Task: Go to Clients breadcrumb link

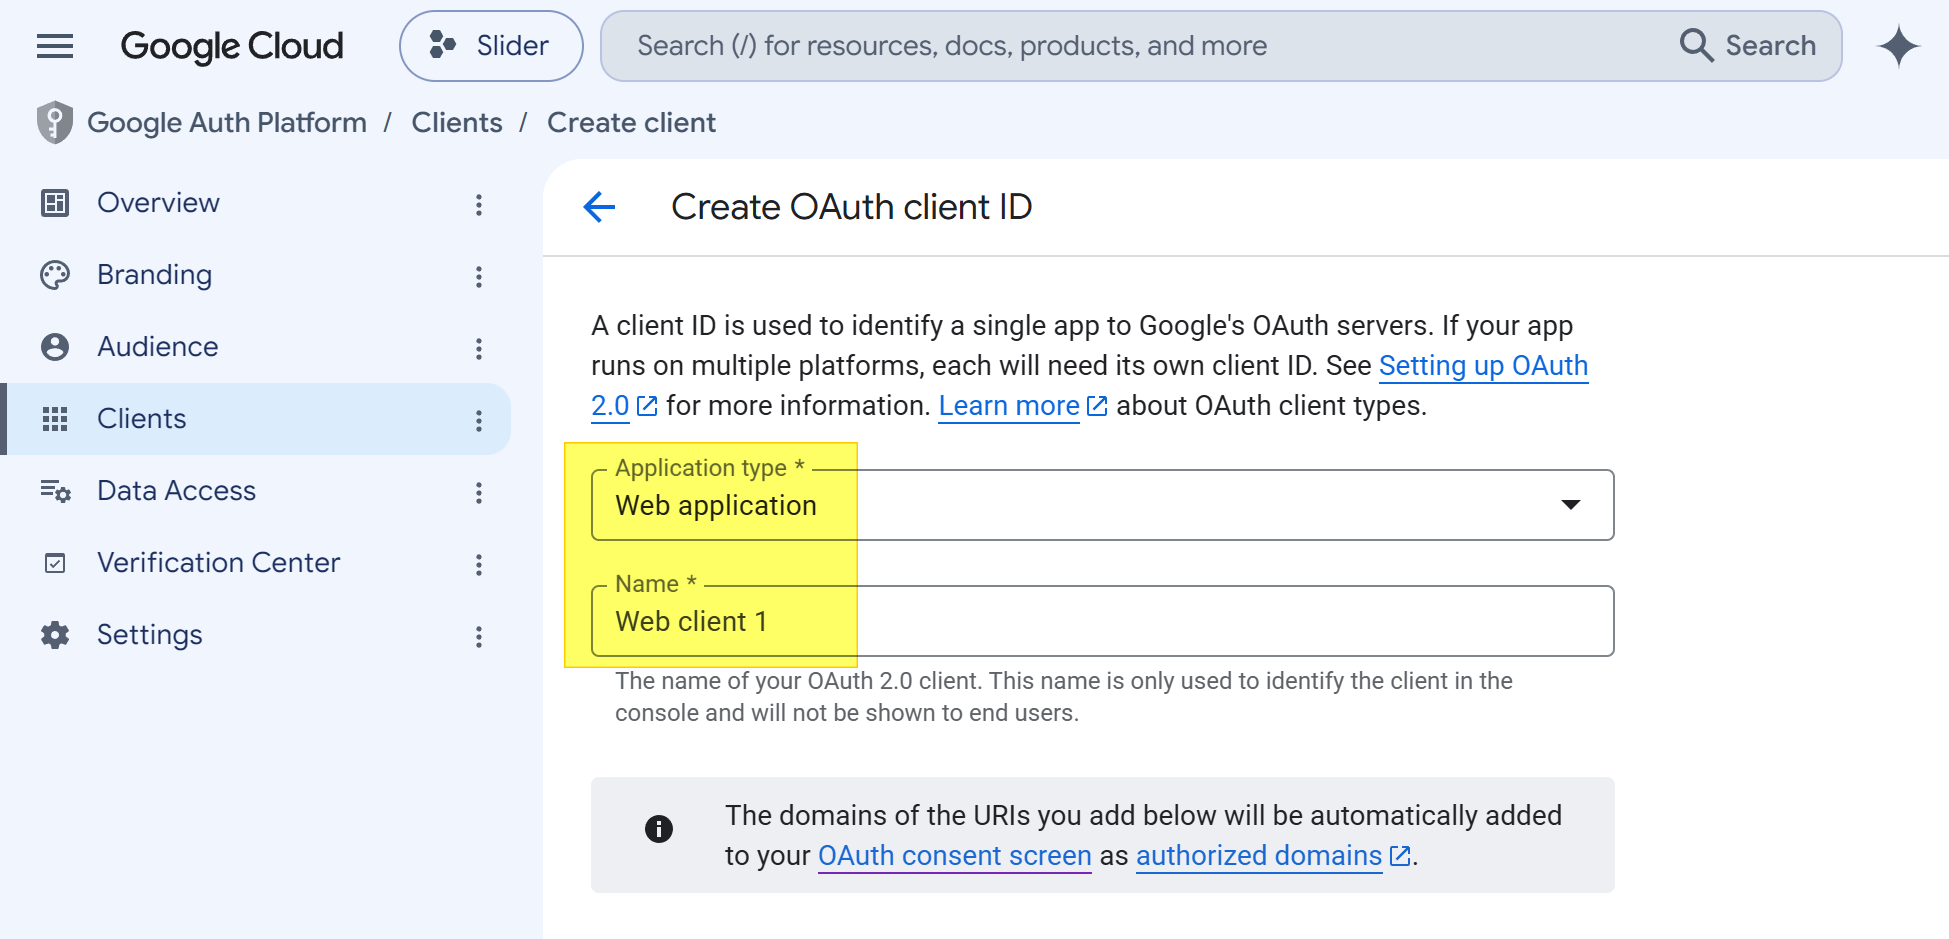Action: coord(457,123)
